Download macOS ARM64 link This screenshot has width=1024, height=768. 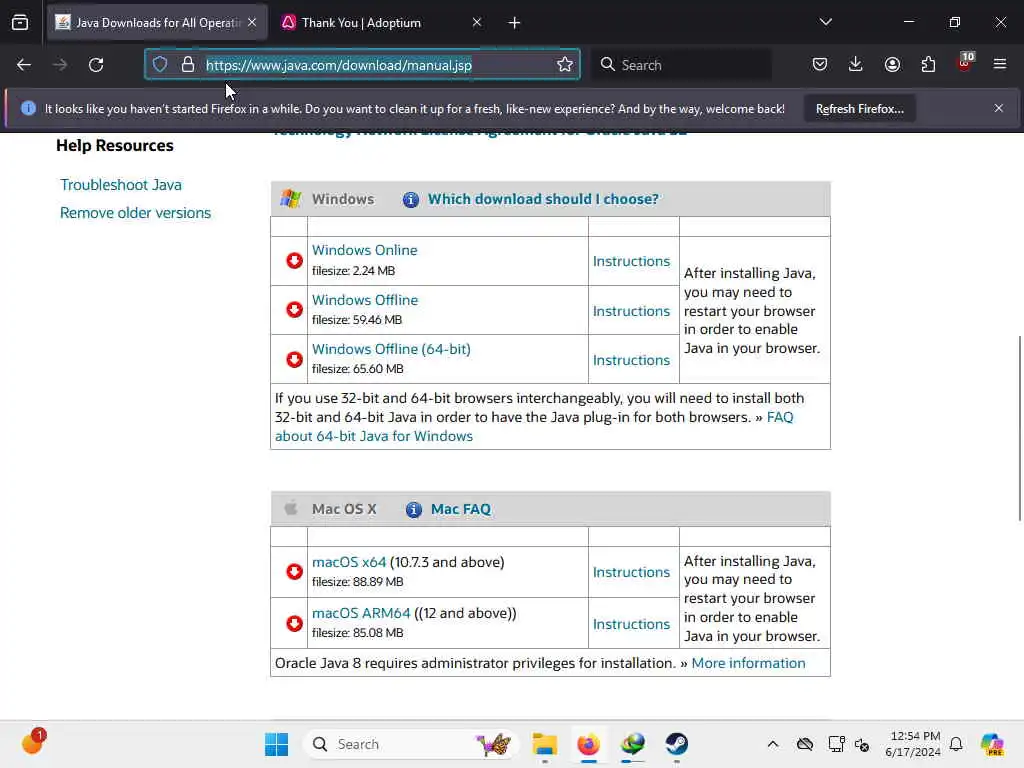click(361, 613)
